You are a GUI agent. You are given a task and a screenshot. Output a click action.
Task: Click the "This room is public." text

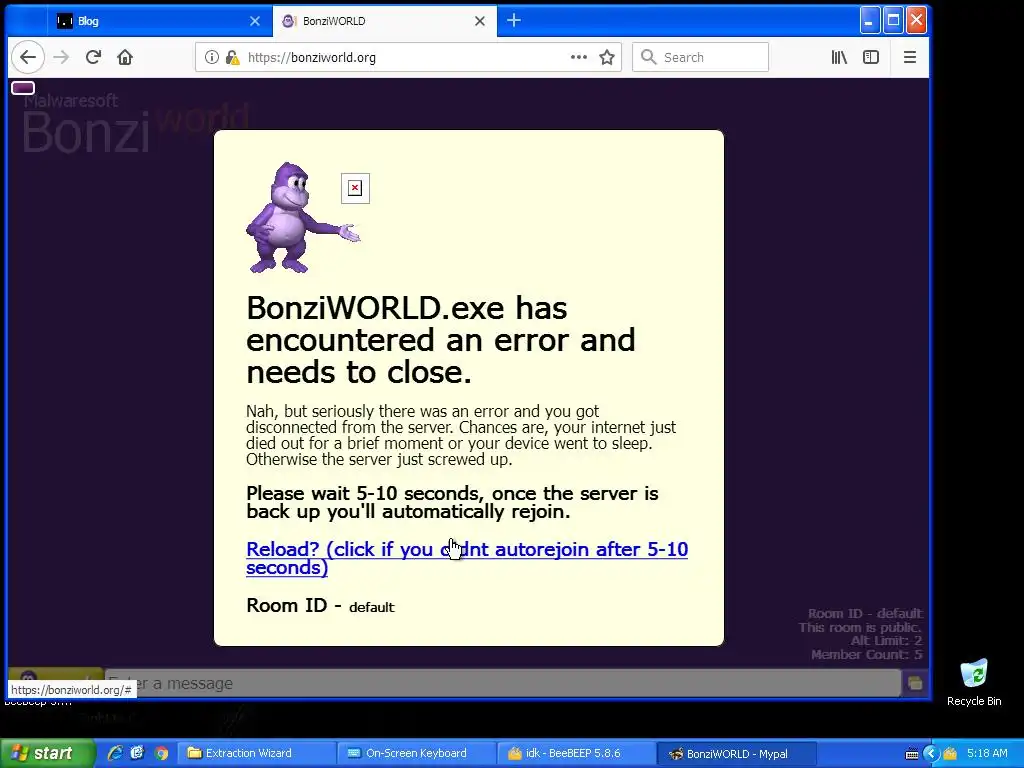(860, 627)
